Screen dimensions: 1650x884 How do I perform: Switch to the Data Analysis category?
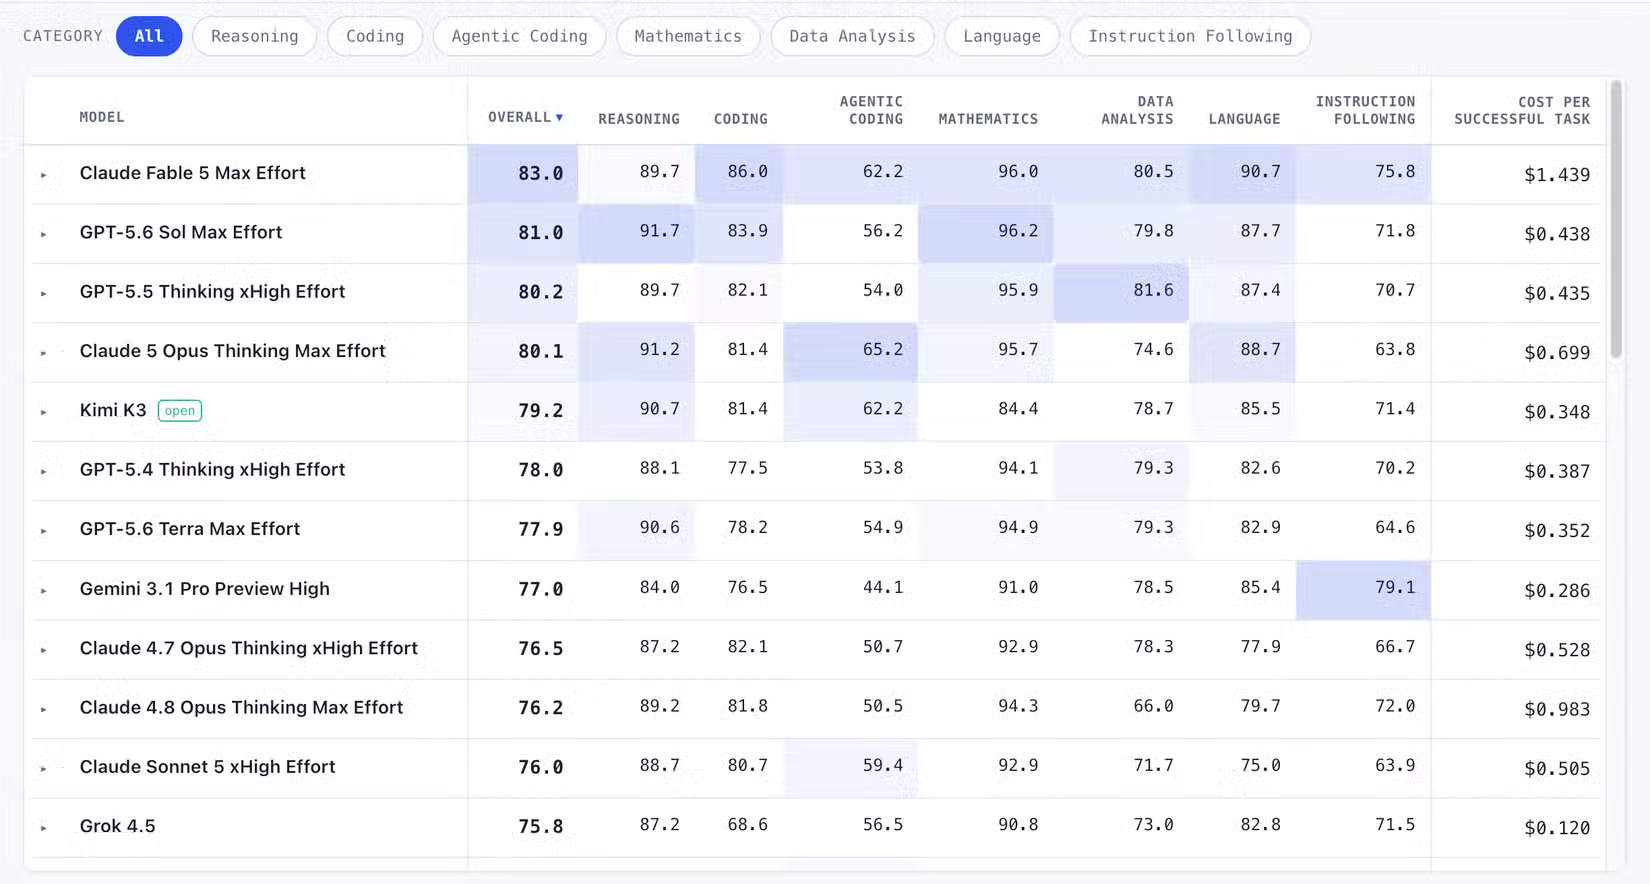[x=852, y=36]
